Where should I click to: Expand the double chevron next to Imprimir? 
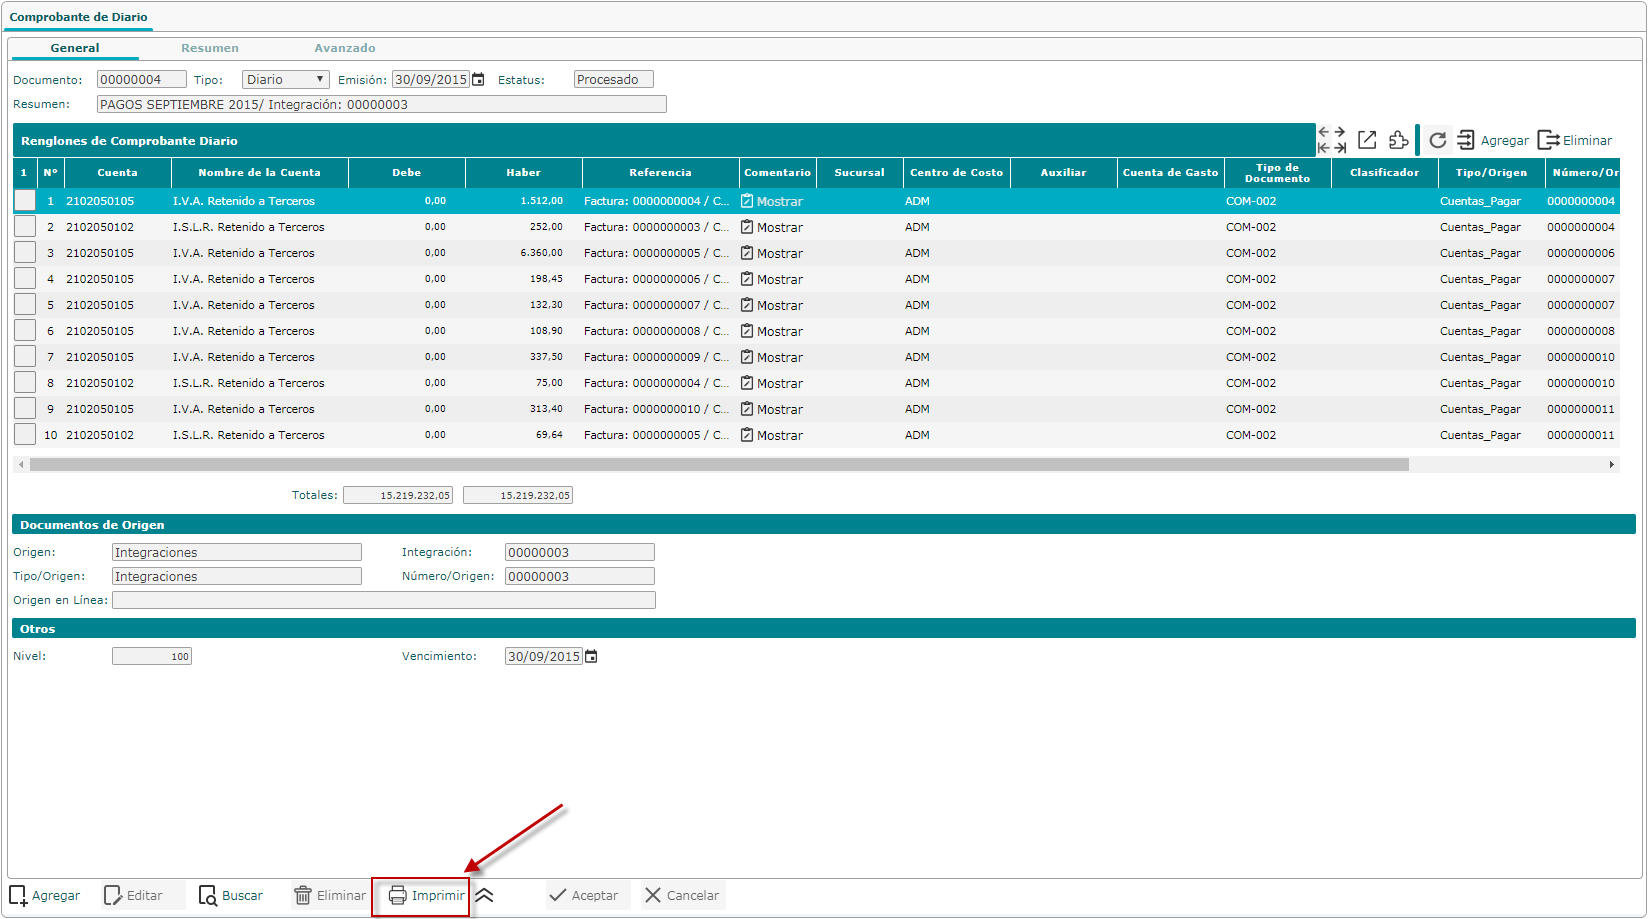tap(484, 896)
